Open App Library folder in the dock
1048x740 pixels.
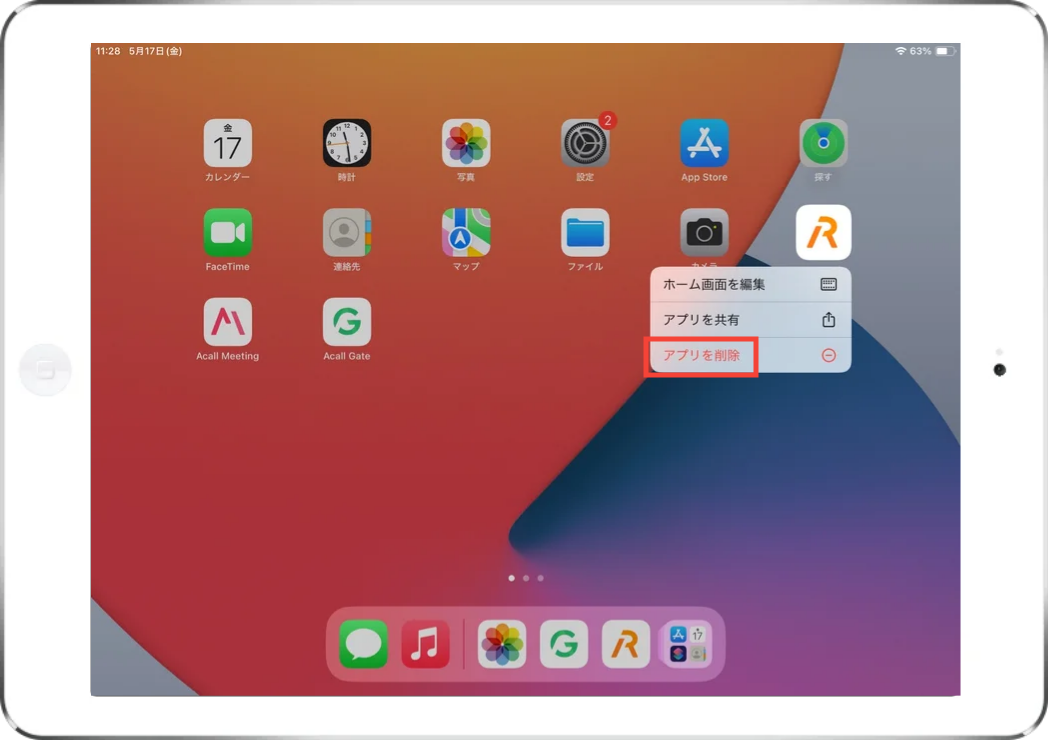(x=688, y=644)
